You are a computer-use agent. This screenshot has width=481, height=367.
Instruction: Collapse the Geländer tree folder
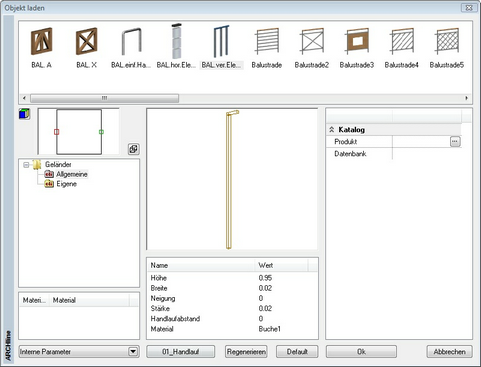pyautogui.click(x=26, y=165)
